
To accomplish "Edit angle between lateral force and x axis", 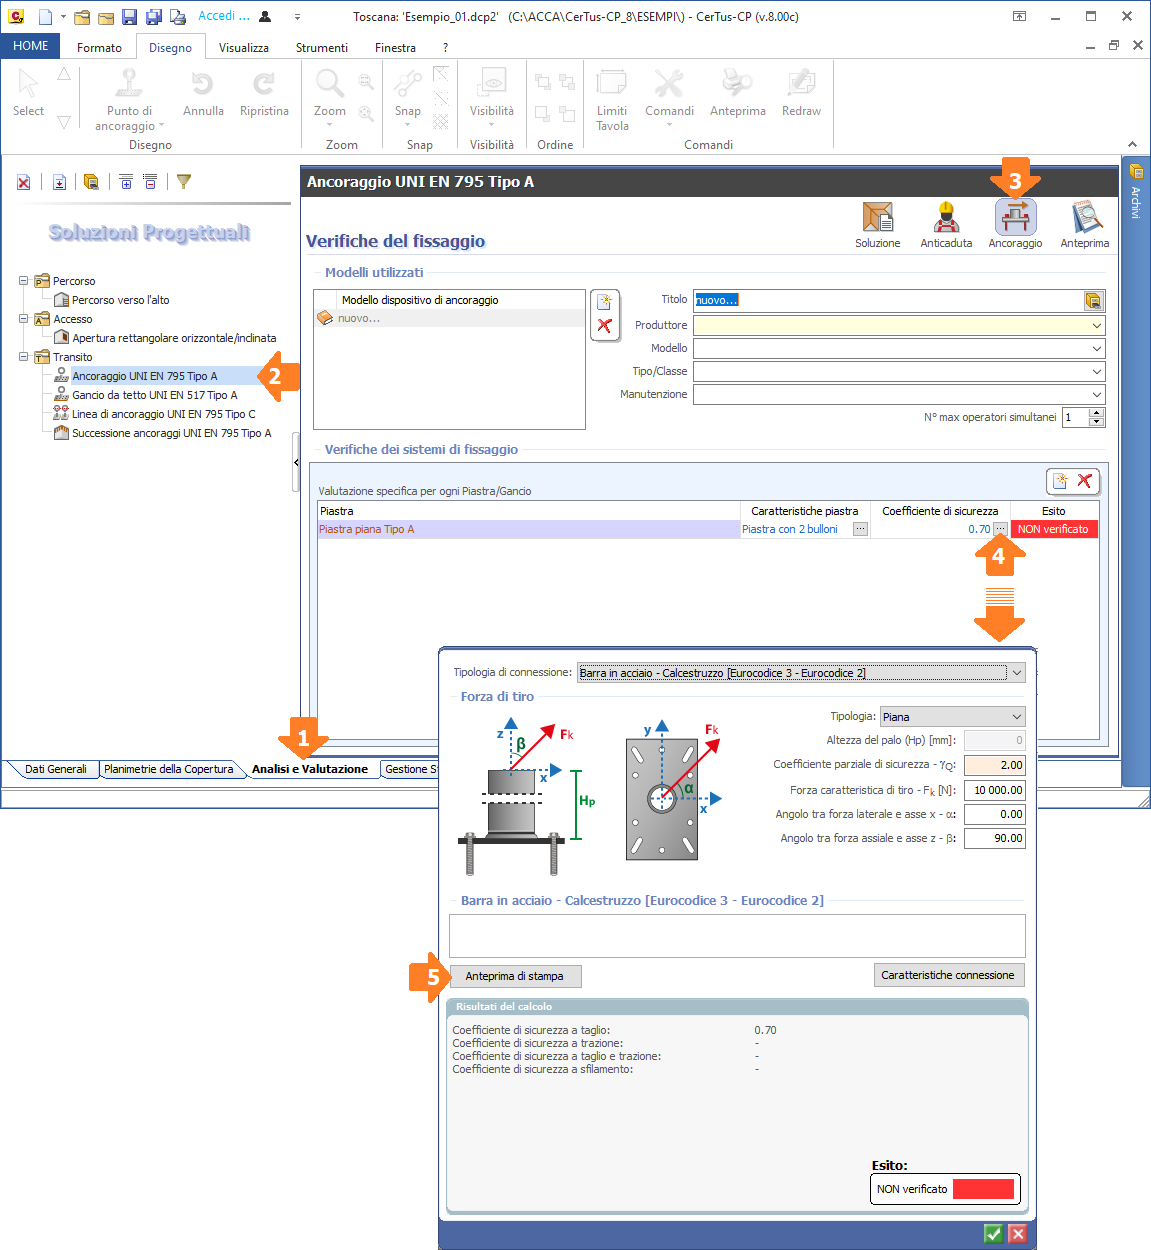I will (x=995, y=814).
